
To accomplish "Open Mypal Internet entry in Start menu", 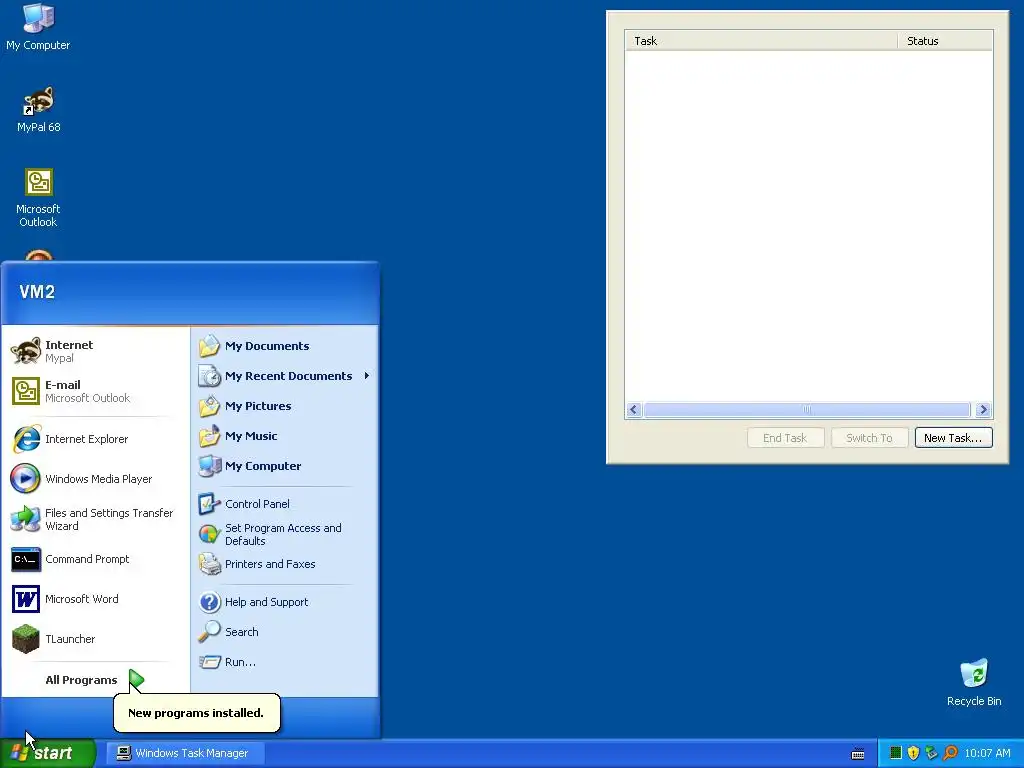I will tap(95, 351).
